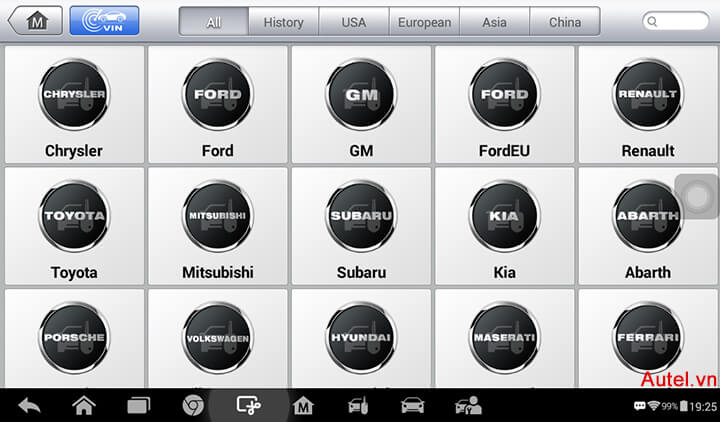Pick the FordEU brand icon
720x422 pixels.
504,95
